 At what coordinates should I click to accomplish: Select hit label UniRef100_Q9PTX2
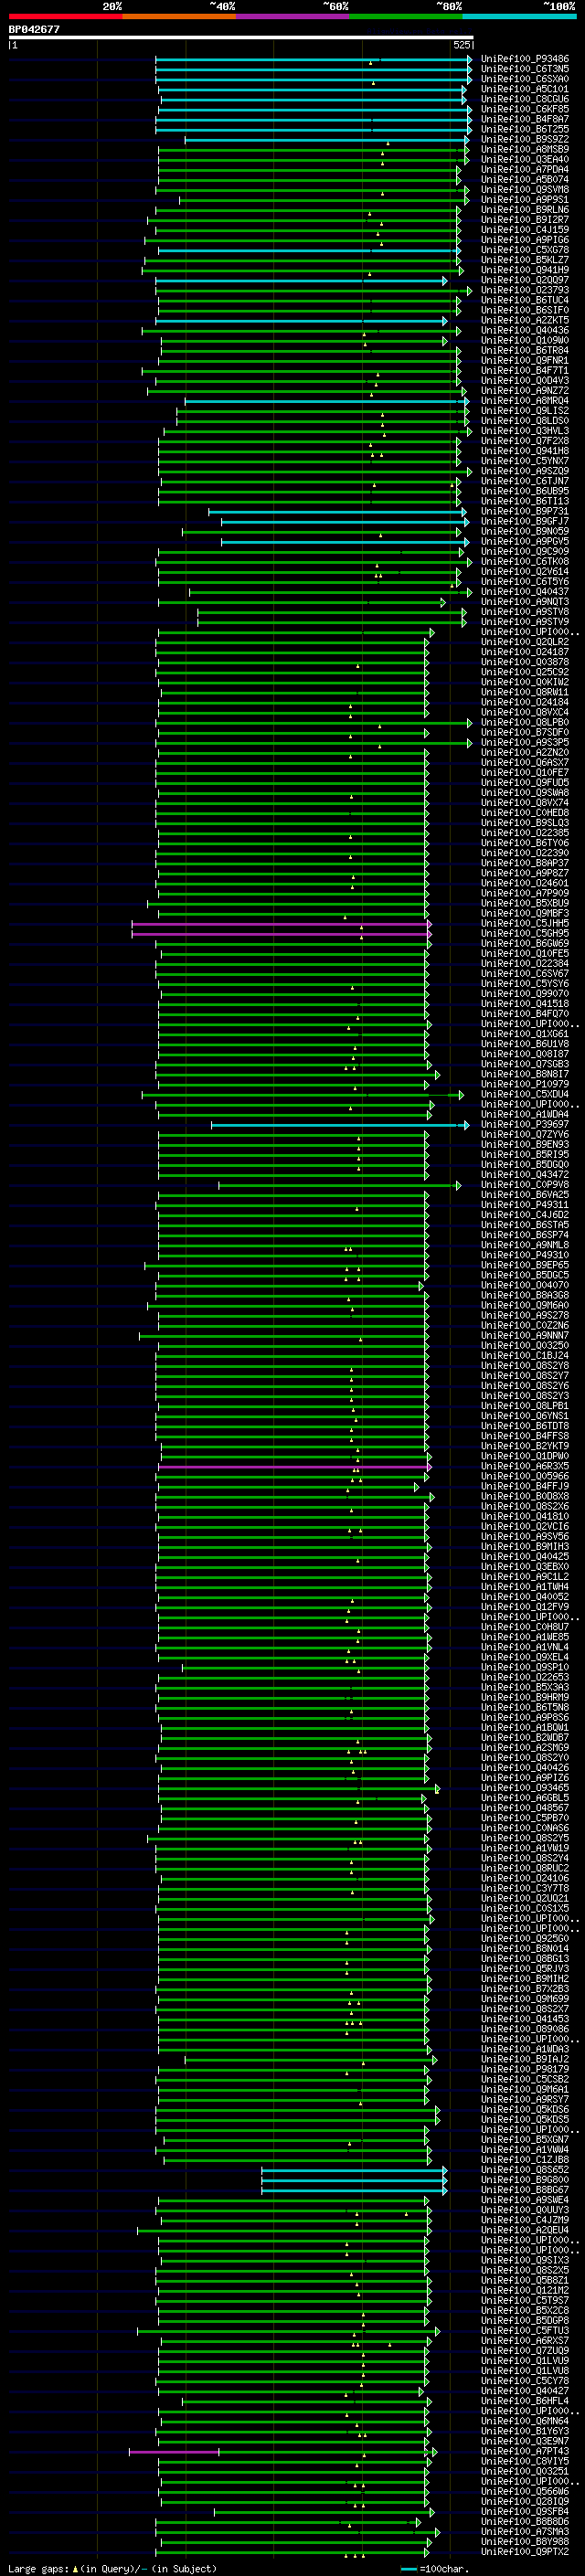[x=525, y=2552]
